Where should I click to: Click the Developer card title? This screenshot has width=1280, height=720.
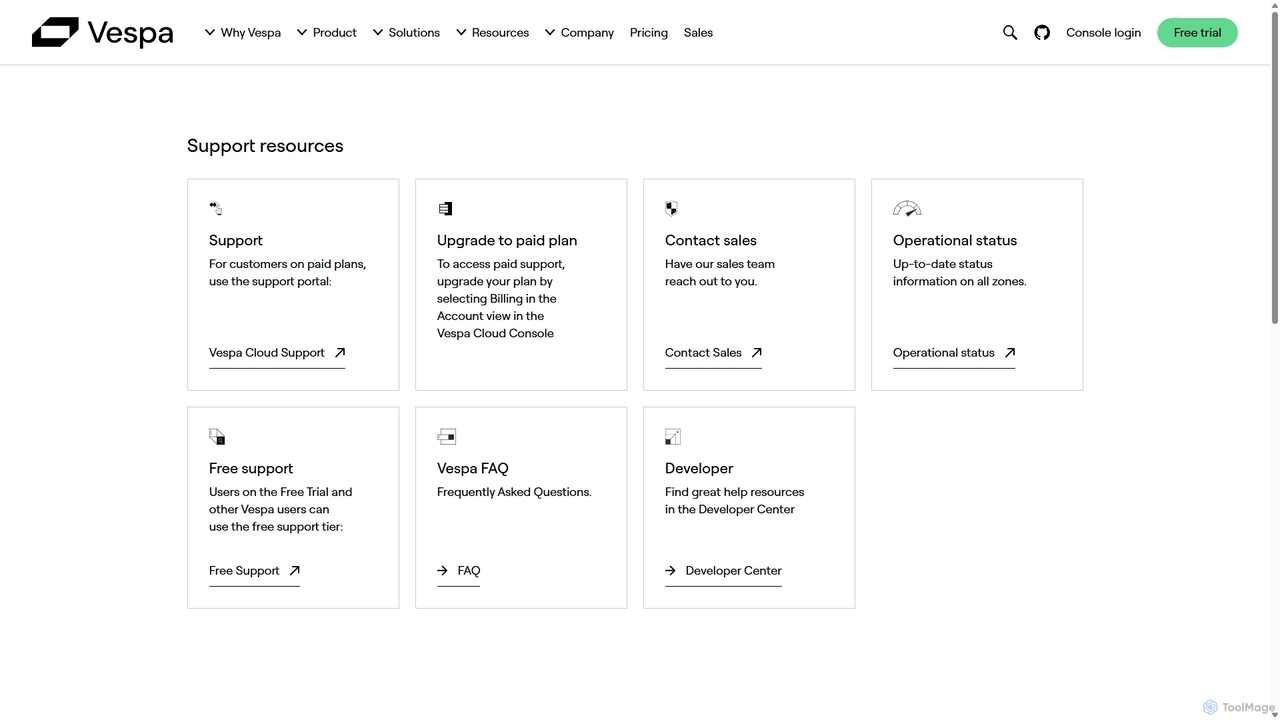(699, 468)
